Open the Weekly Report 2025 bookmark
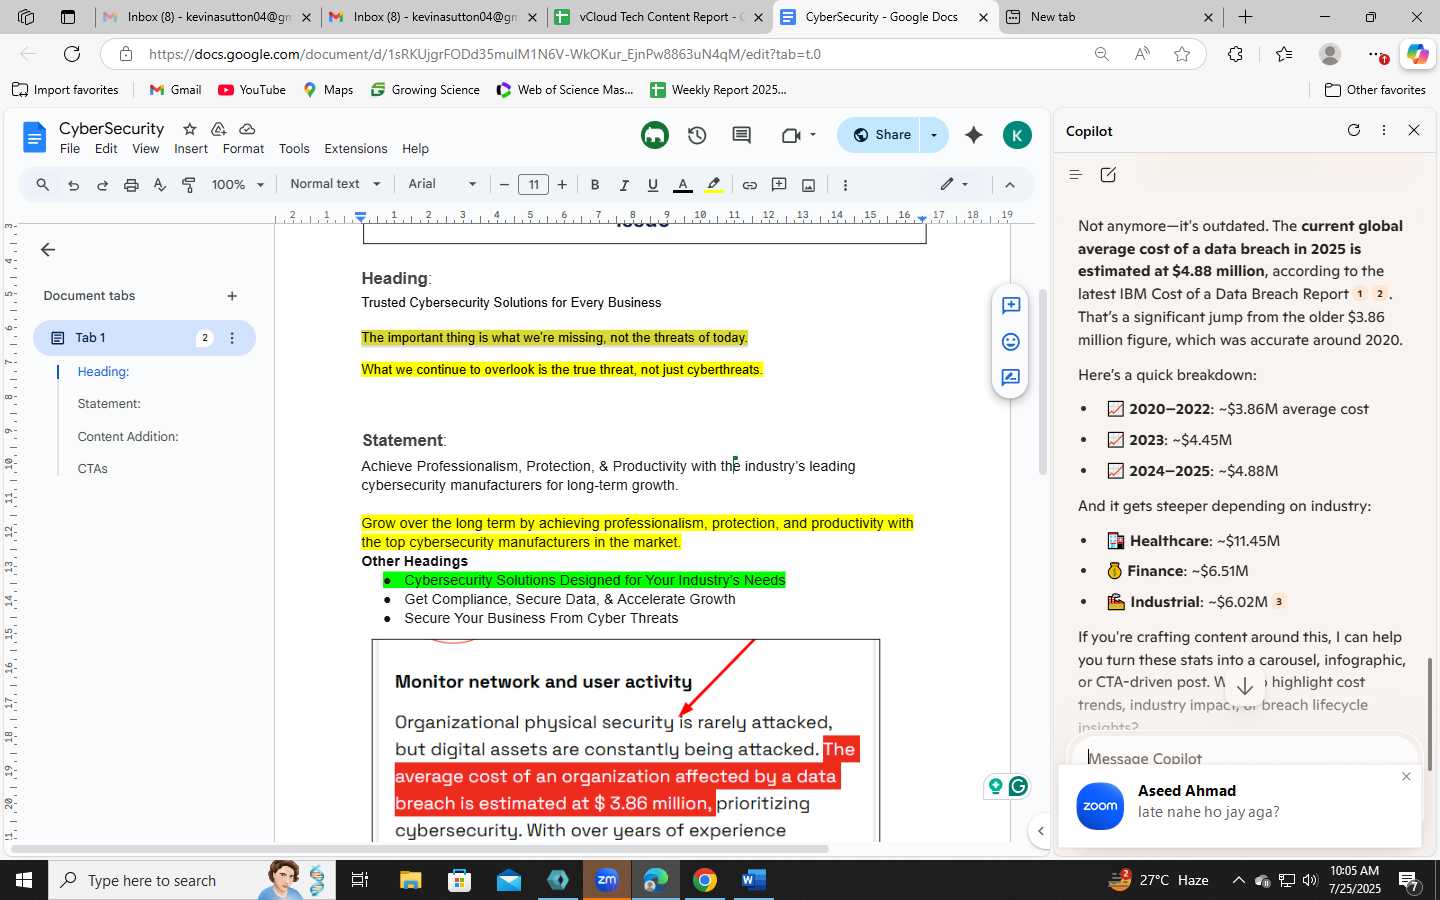This screenshot has height=900, width=1440. click(718, 90)
